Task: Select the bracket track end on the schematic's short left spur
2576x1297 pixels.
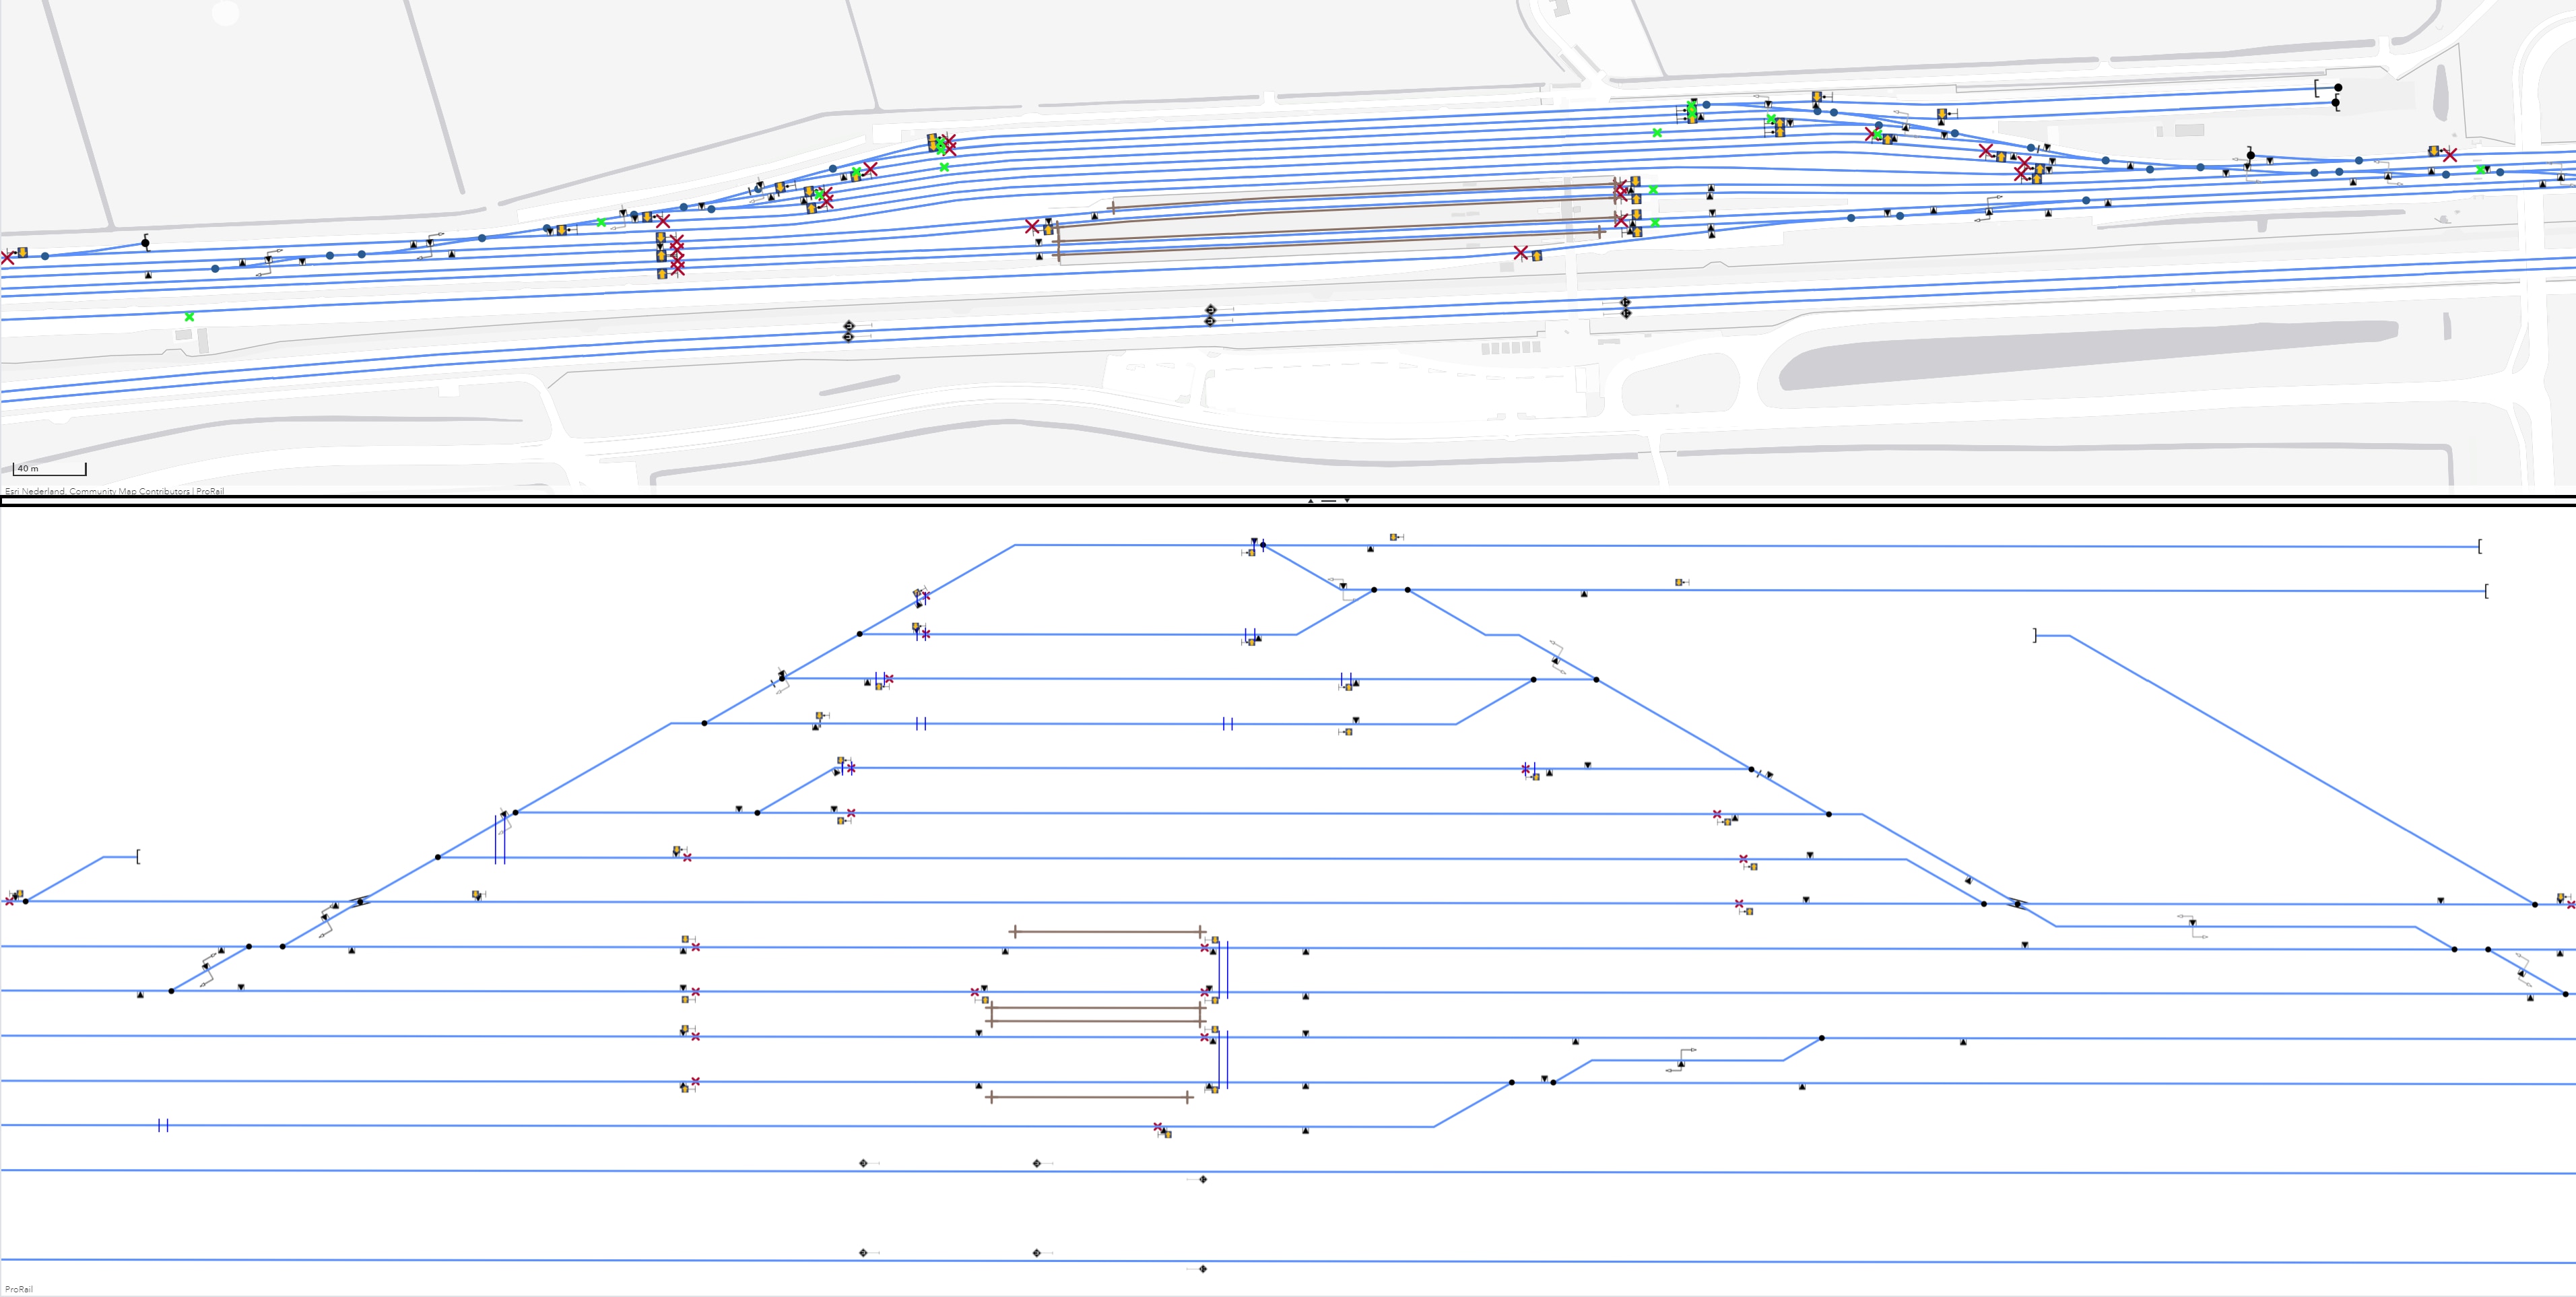Action: [x=138, y=856]
